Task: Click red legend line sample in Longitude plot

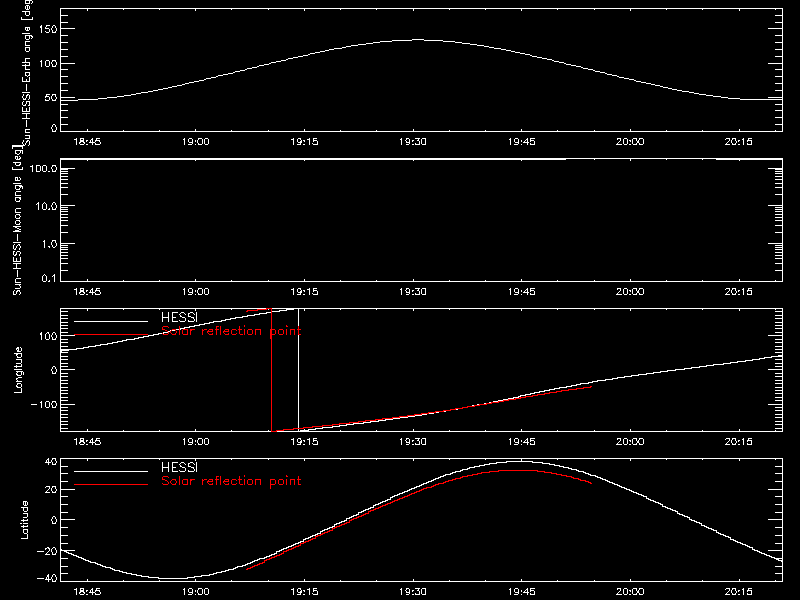Action: [111, 335]
